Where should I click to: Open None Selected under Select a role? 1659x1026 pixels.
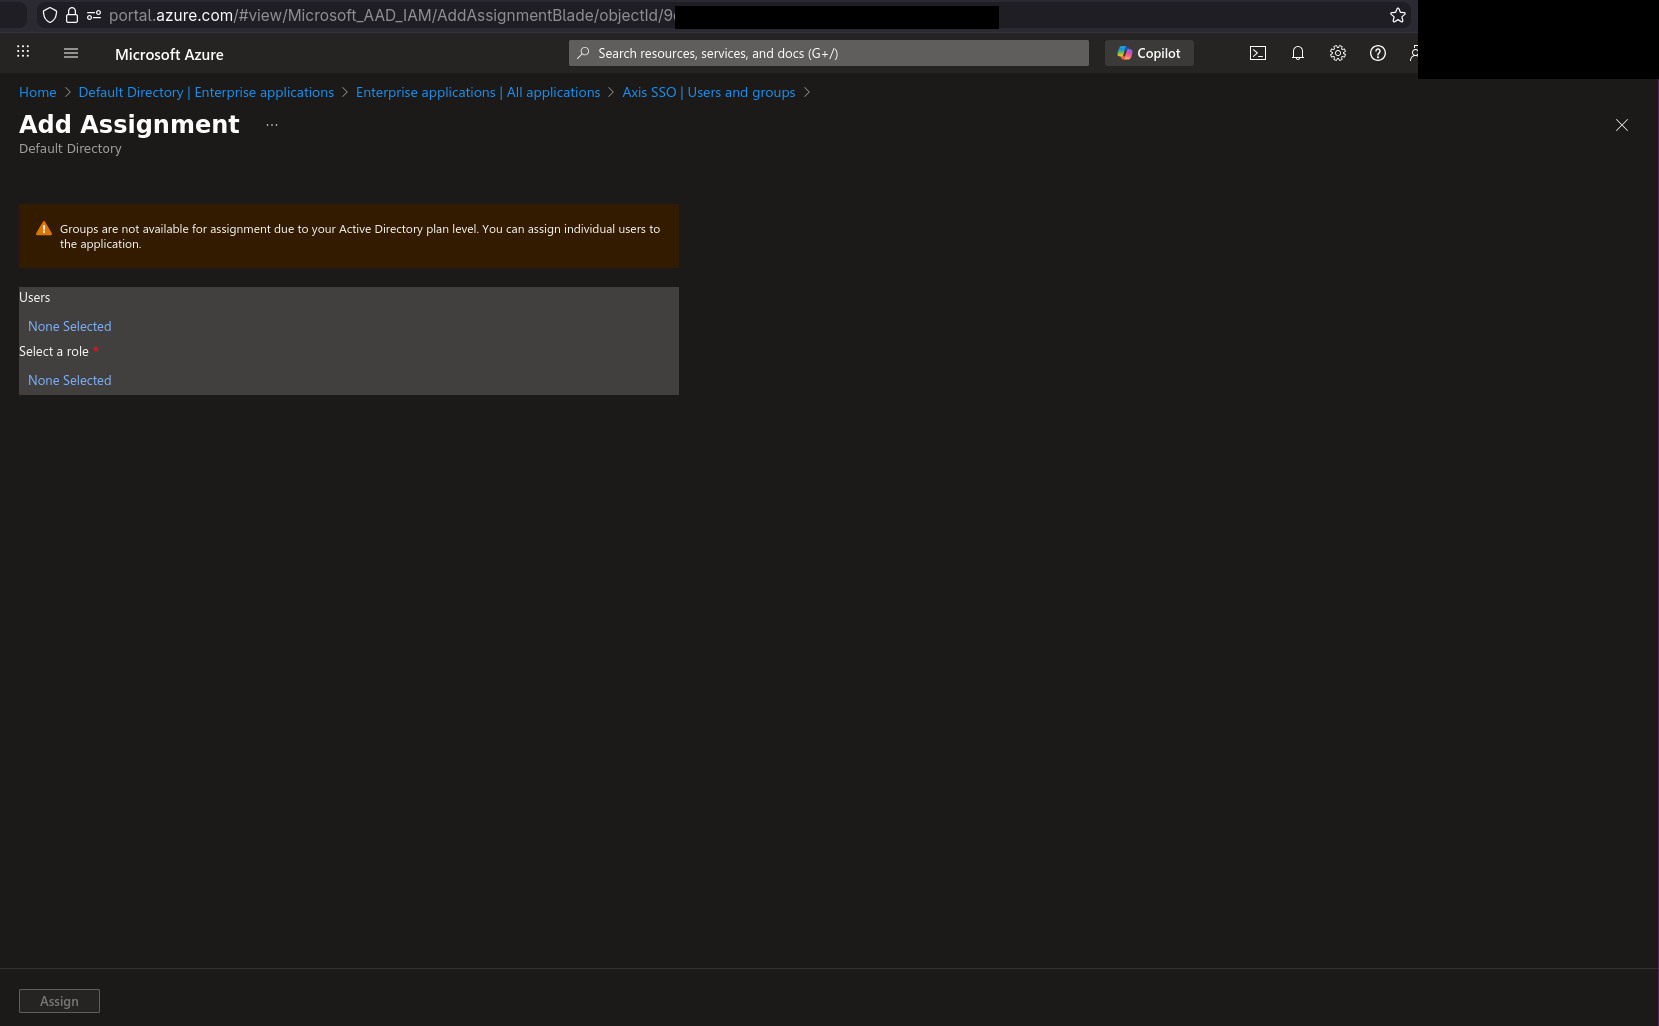click(69, 380)
